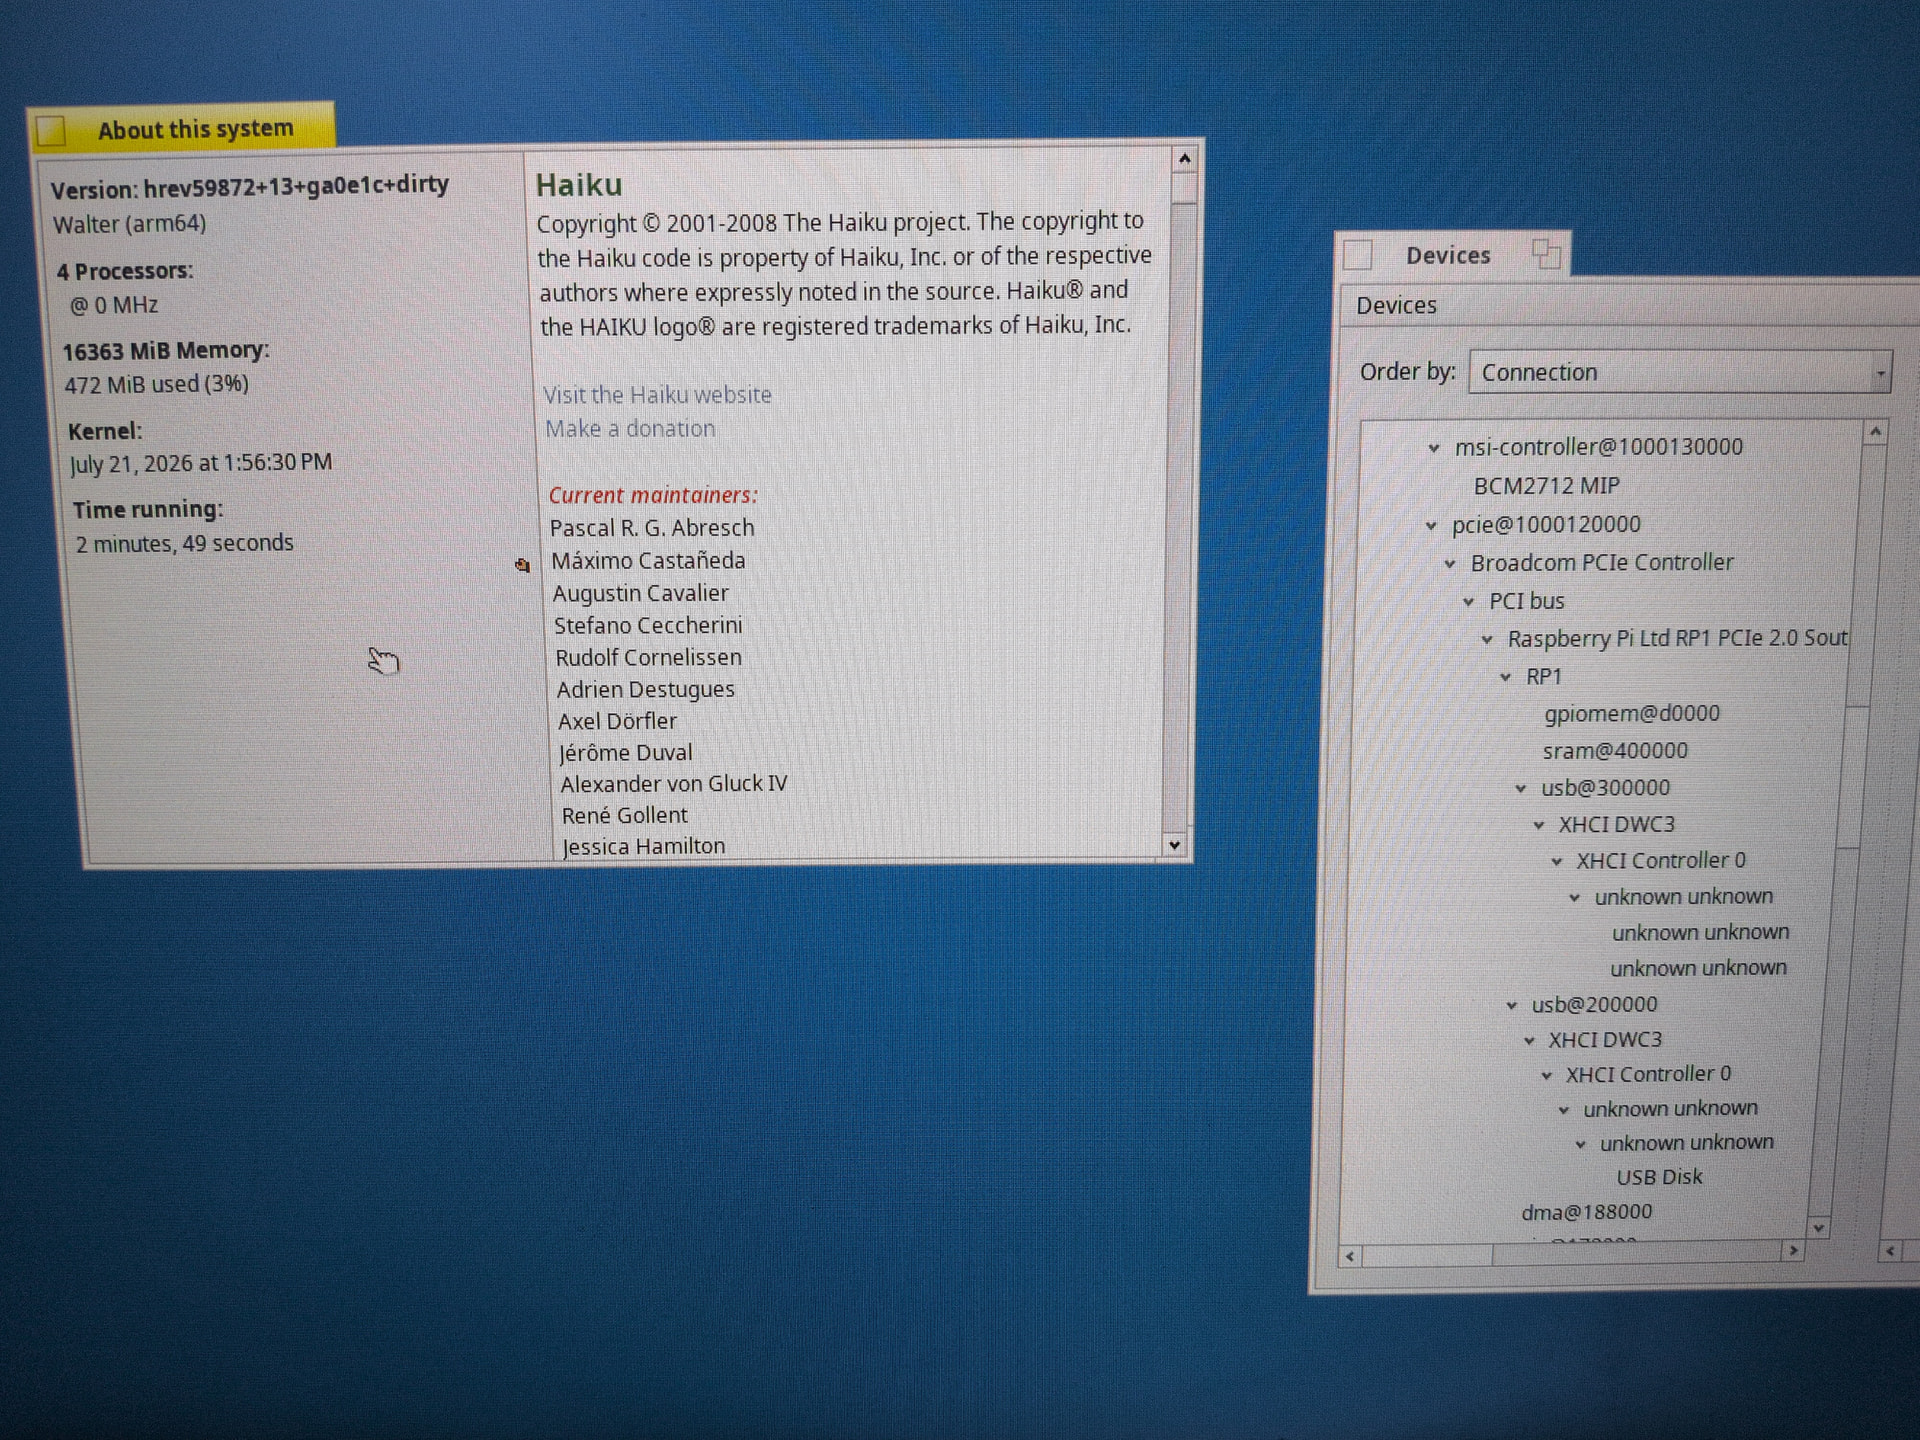Select the USB Disk device
Image resolution: width=1920 pixels, height=1440 pixels.
(1659, 1177)
